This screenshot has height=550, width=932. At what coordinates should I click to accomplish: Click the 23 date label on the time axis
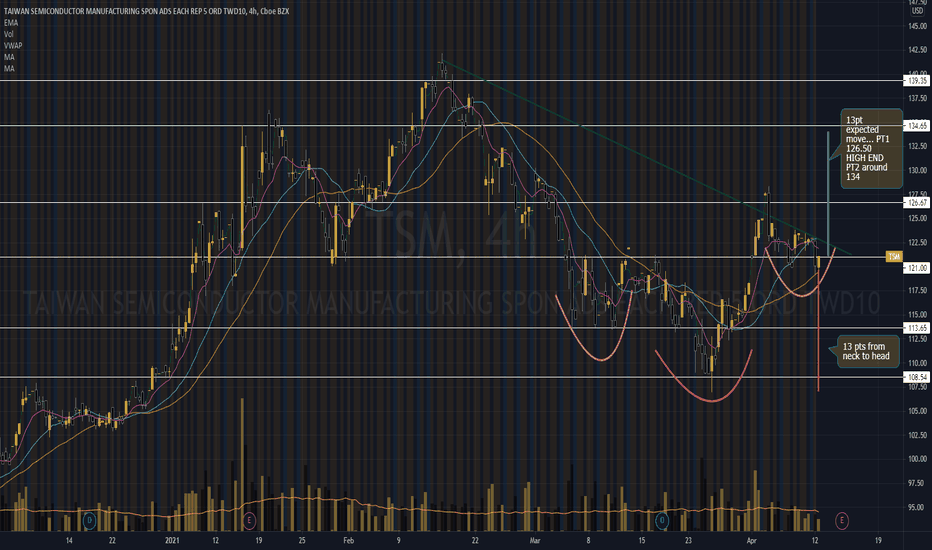688,540
